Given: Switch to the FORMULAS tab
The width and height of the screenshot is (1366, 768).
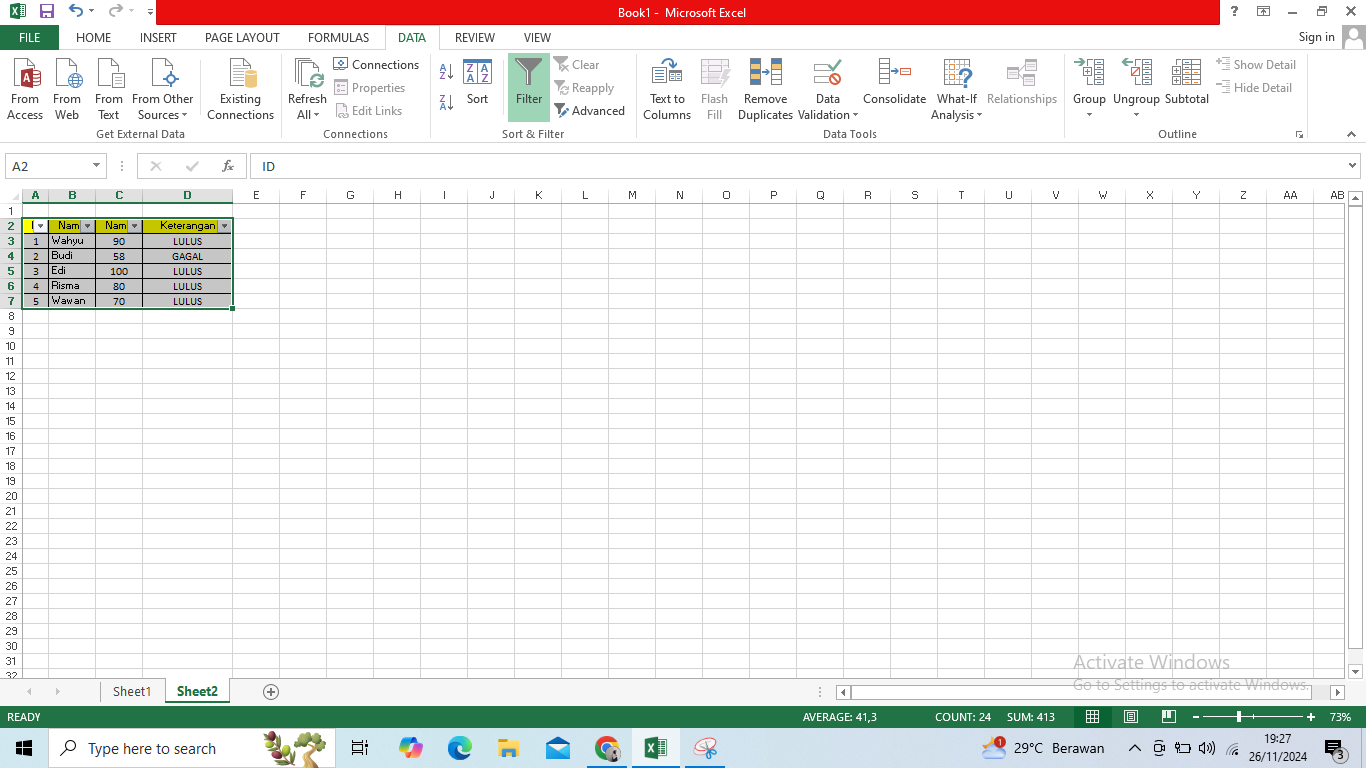Looking at the screenshot, I should coord(338,37).
